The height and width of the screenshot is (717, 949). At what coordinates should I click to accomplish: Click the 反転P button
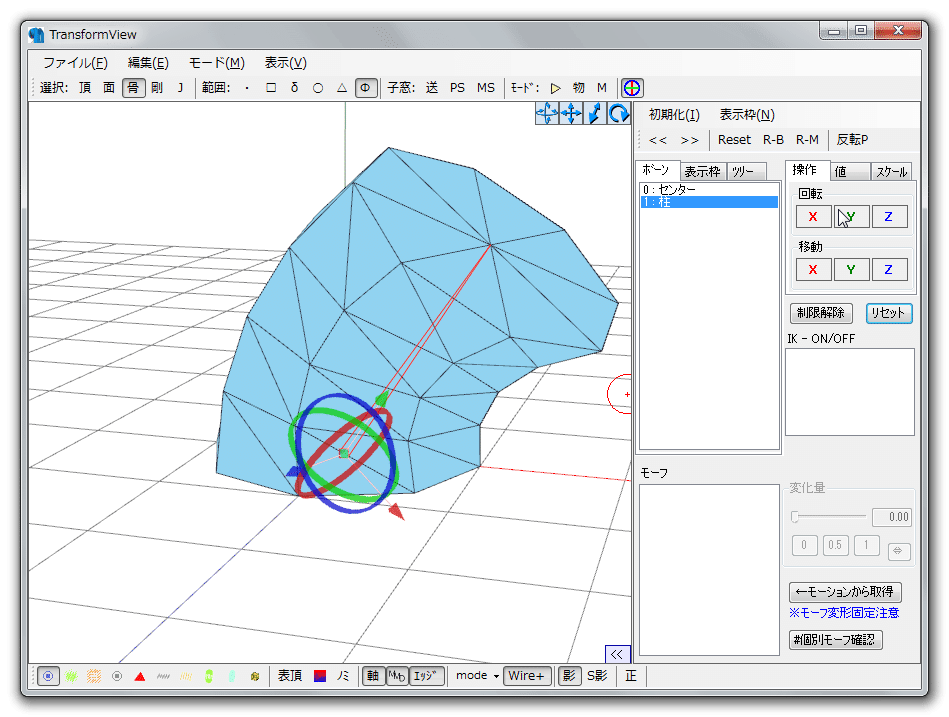tap(852, 140)
